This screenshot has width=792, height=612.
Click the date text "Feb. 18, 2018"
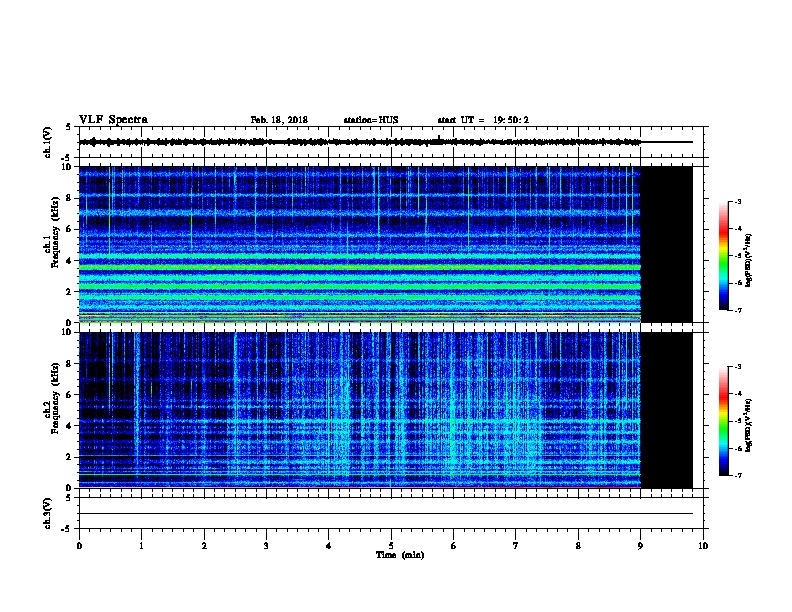coord(279,120)
